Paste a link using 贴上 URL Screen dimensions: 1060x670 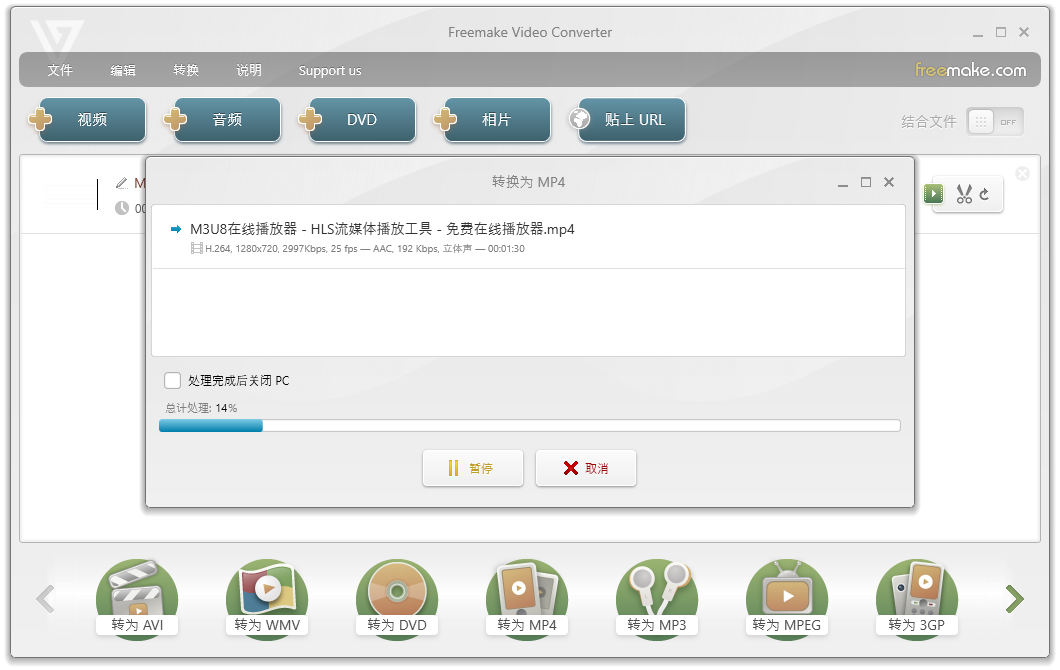632,120
